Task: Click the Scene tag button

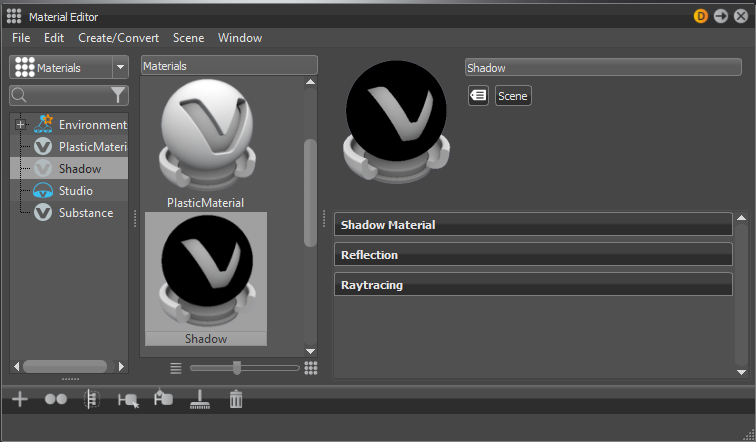Action: 513,95
